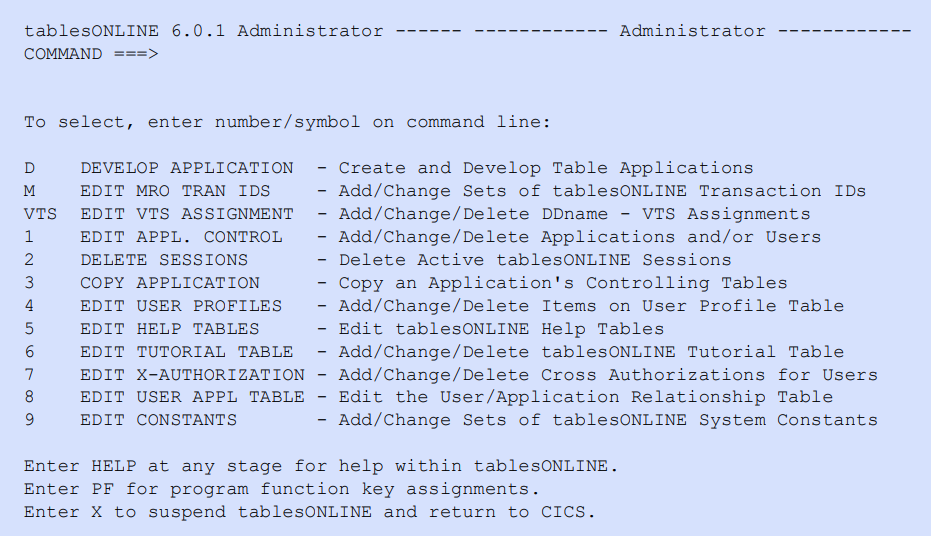This screenshot has width=931, height=536.
Task: Click 'To select, enter number/symbol on command line:' text
Action: (x=287, y=122)
